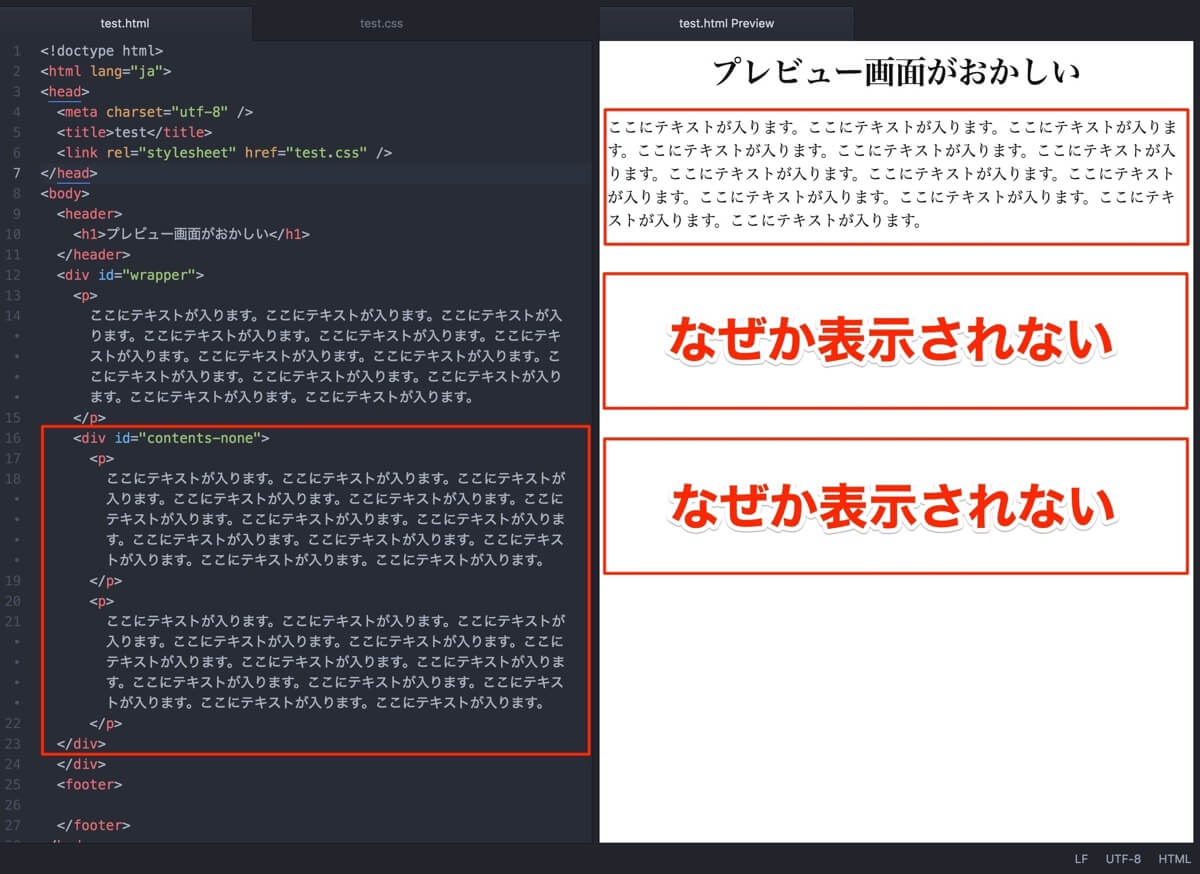The height and width of the screenshot is (874, 1200).
Task: Click the closing /head tag line
Action: click(x=69, y=173)
